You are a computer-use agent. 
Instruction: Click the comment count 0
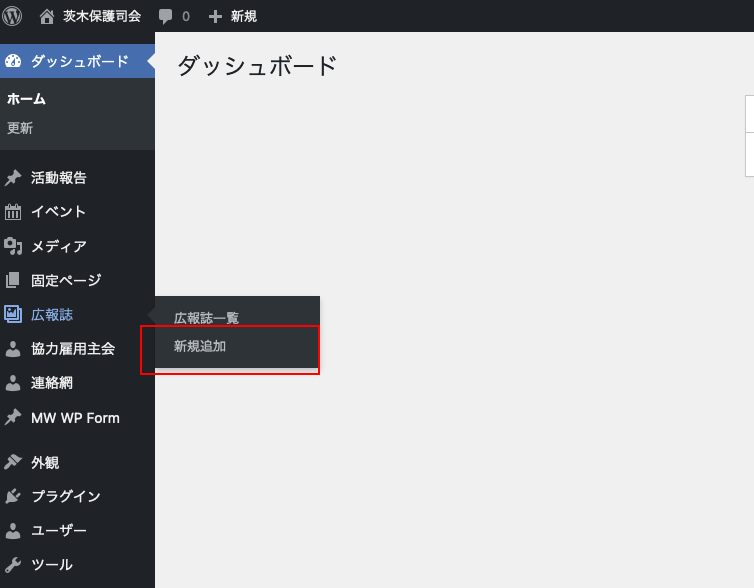click(186, 17)
